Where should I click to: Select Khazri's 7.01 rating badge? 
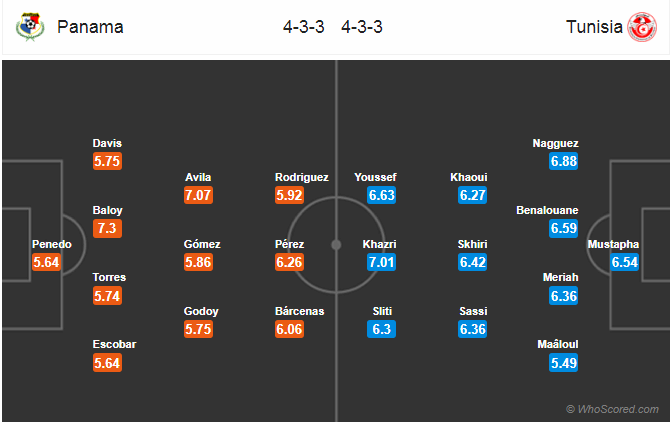click(381, 262)
